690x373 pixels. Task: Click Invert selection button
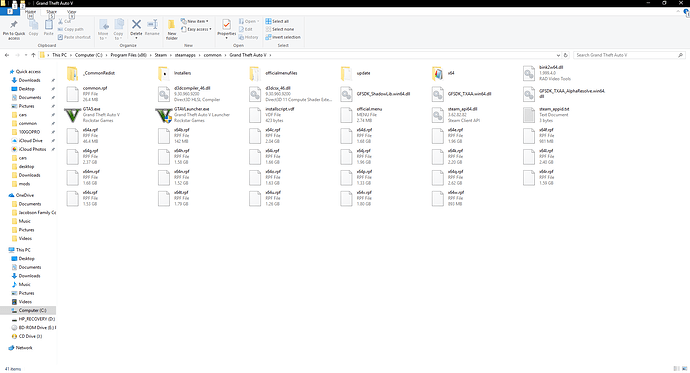coord(283,37)
